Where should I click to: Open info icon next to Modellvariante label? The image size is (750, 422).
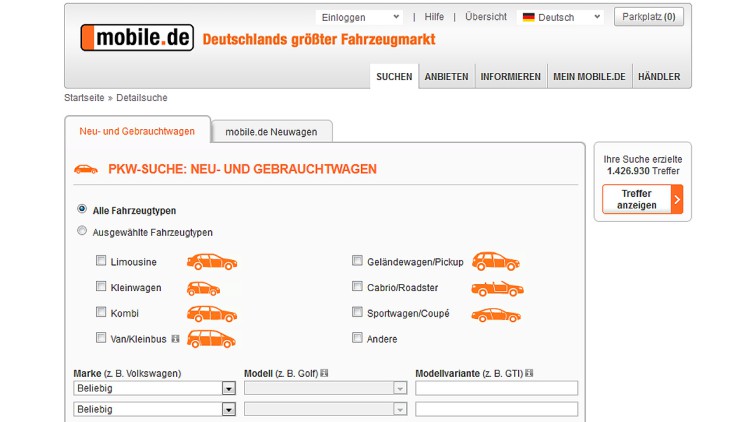[x=529, y=373]
